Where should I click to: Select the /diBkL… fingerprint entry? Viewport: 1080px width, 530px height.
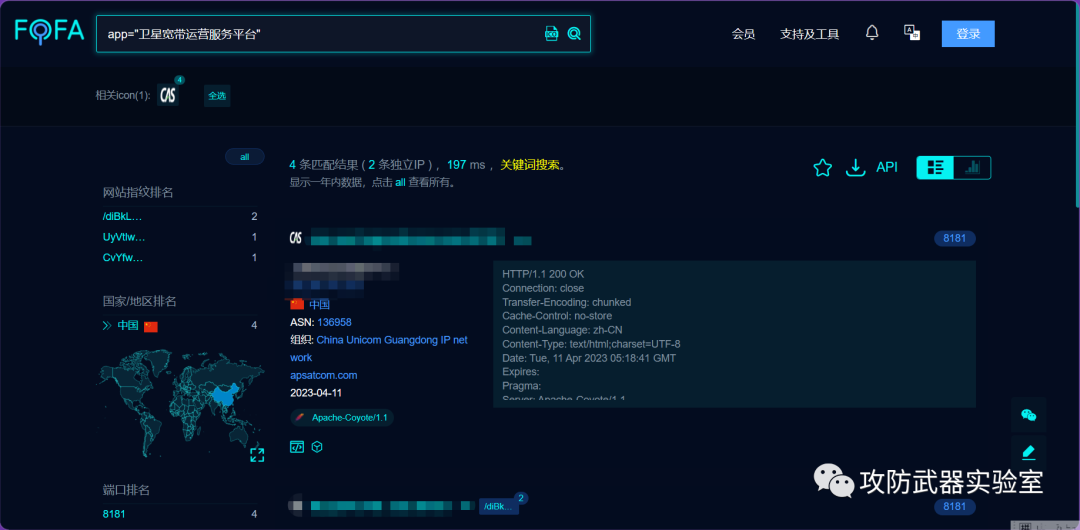[123, 216]
